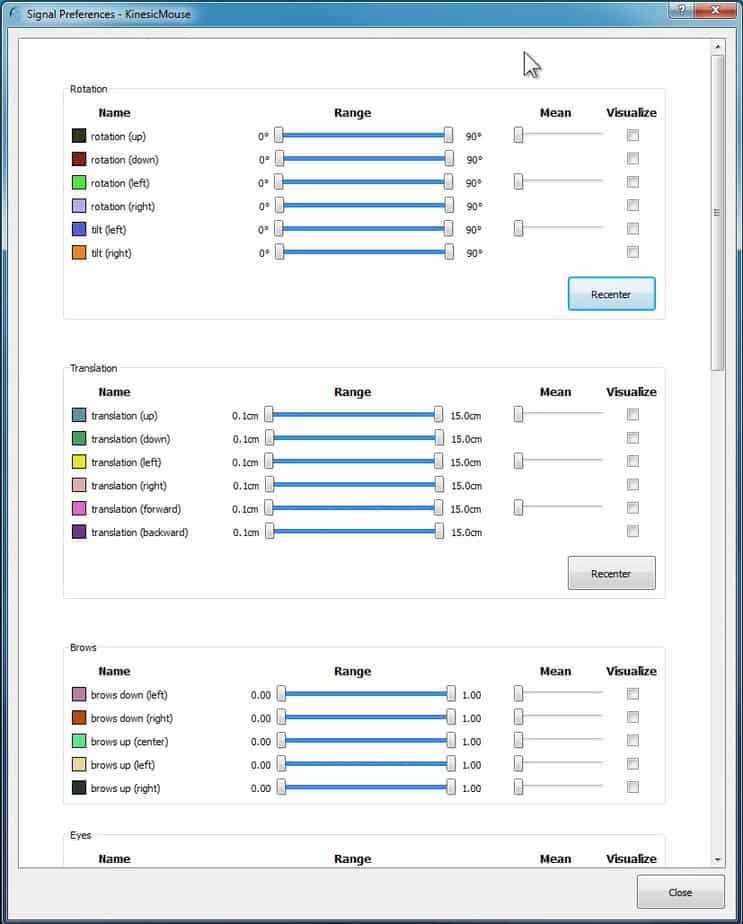Toggle Visualize checkbox for tilt (left)
The image size is (743, 924).
pyautogui.click(x=632, y=229)
